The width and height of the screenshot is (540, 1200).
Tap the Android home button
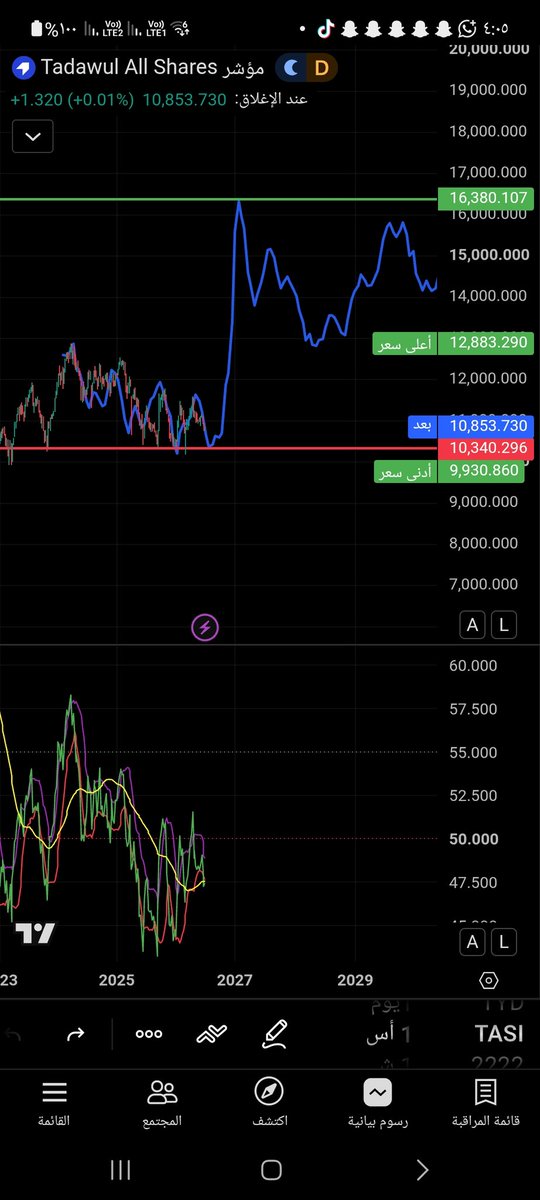(271, 1170)
